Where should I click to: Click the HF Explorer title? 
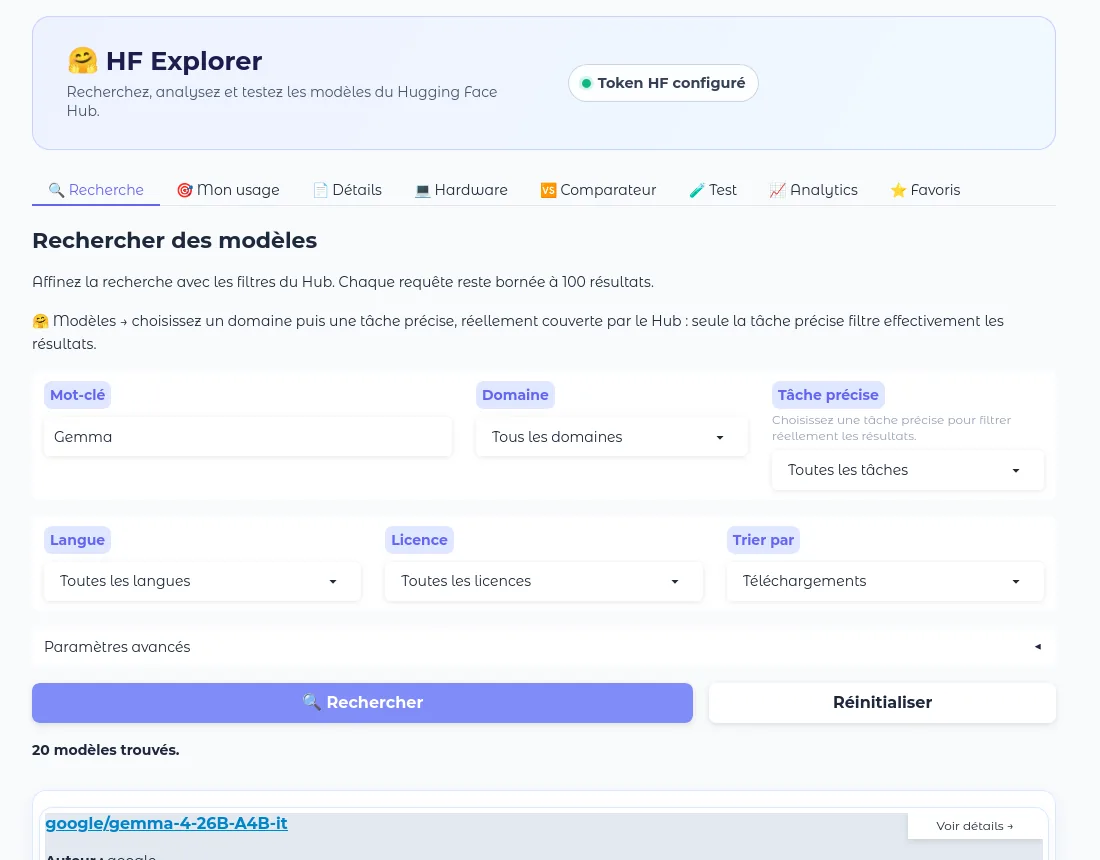pyautogui.click(x=184, y=61)
